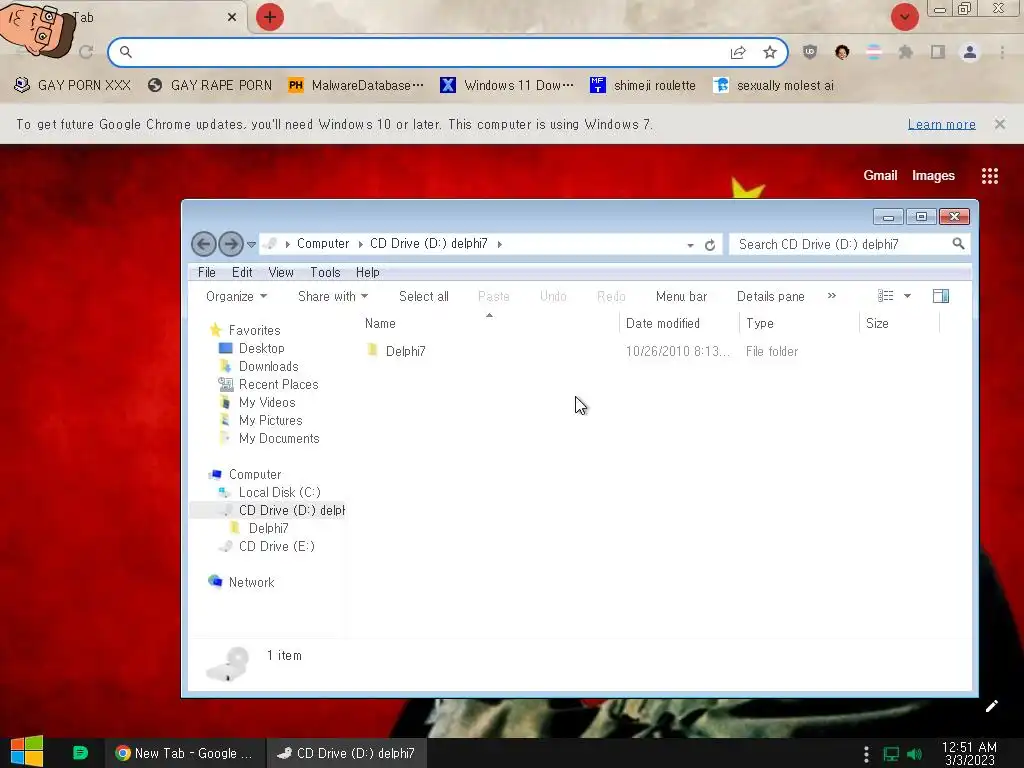1024x768 pixels.
Task: Open the Organize dropdown
Action: tap(236, 296)
